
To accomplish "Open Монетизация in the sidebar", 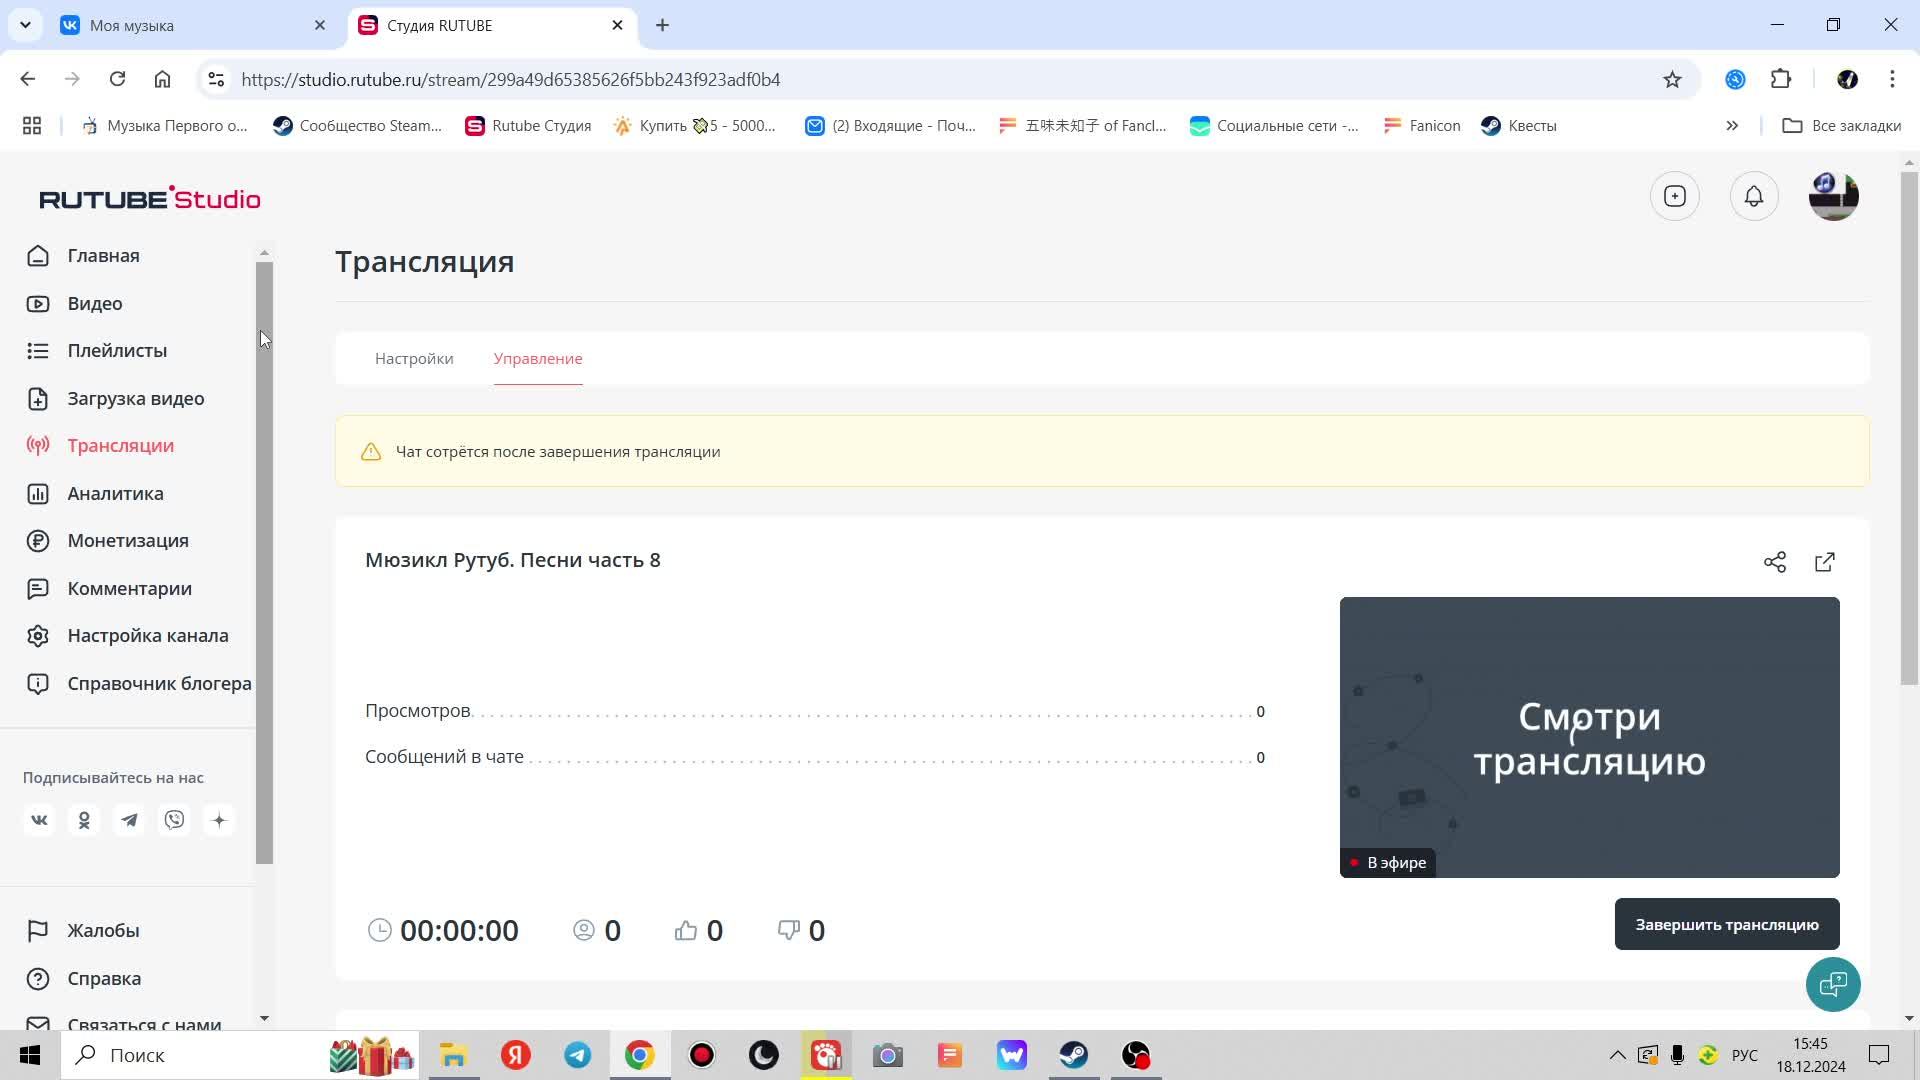I will pos(128,541).
